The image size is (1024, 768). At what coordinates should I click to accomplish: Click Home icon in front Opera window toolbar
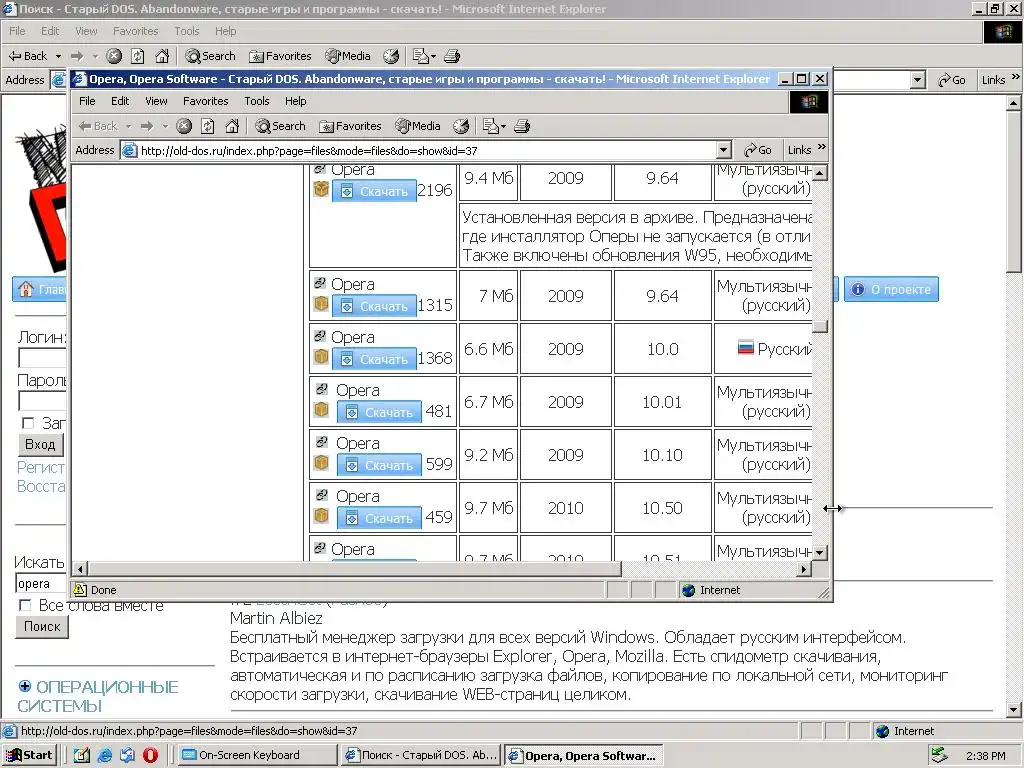tap(232, 126)
